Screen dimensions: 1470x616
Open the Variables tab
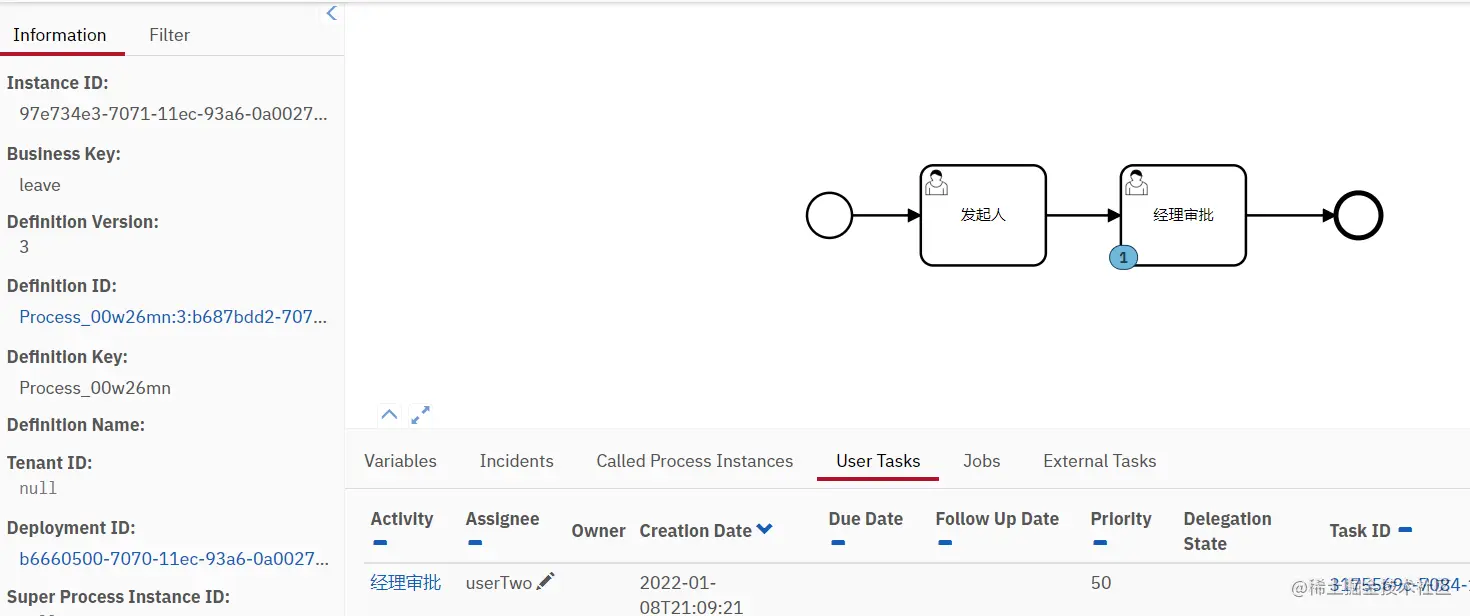coord(400,461)
